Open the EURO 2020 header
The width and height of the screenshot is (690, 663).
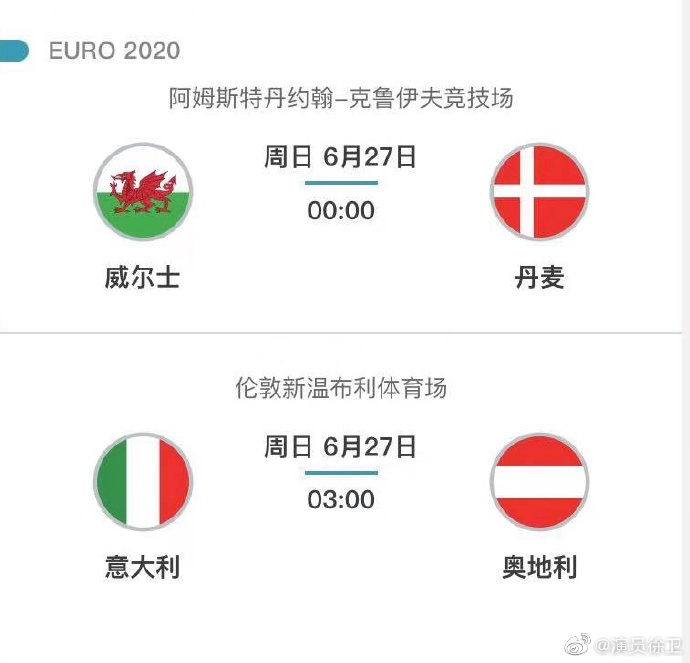114,51
